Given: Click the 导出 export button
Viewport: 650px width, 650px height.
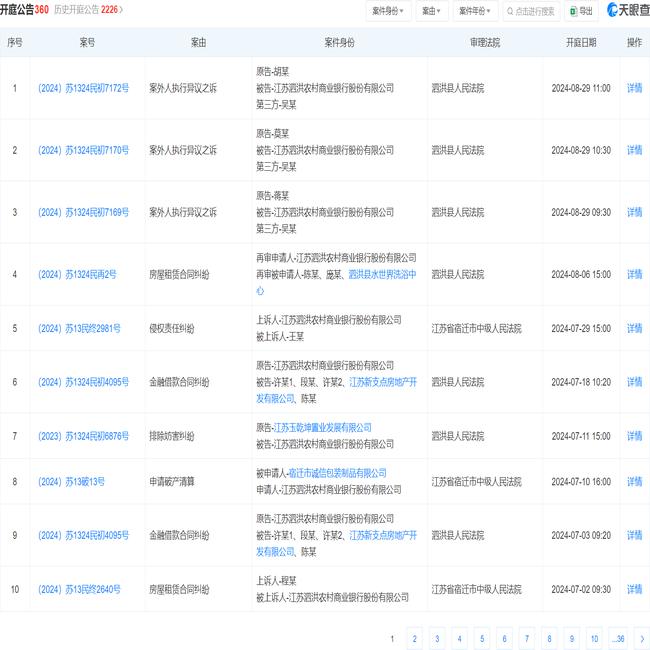Looking at the screenshot, I should pos(581,11).
